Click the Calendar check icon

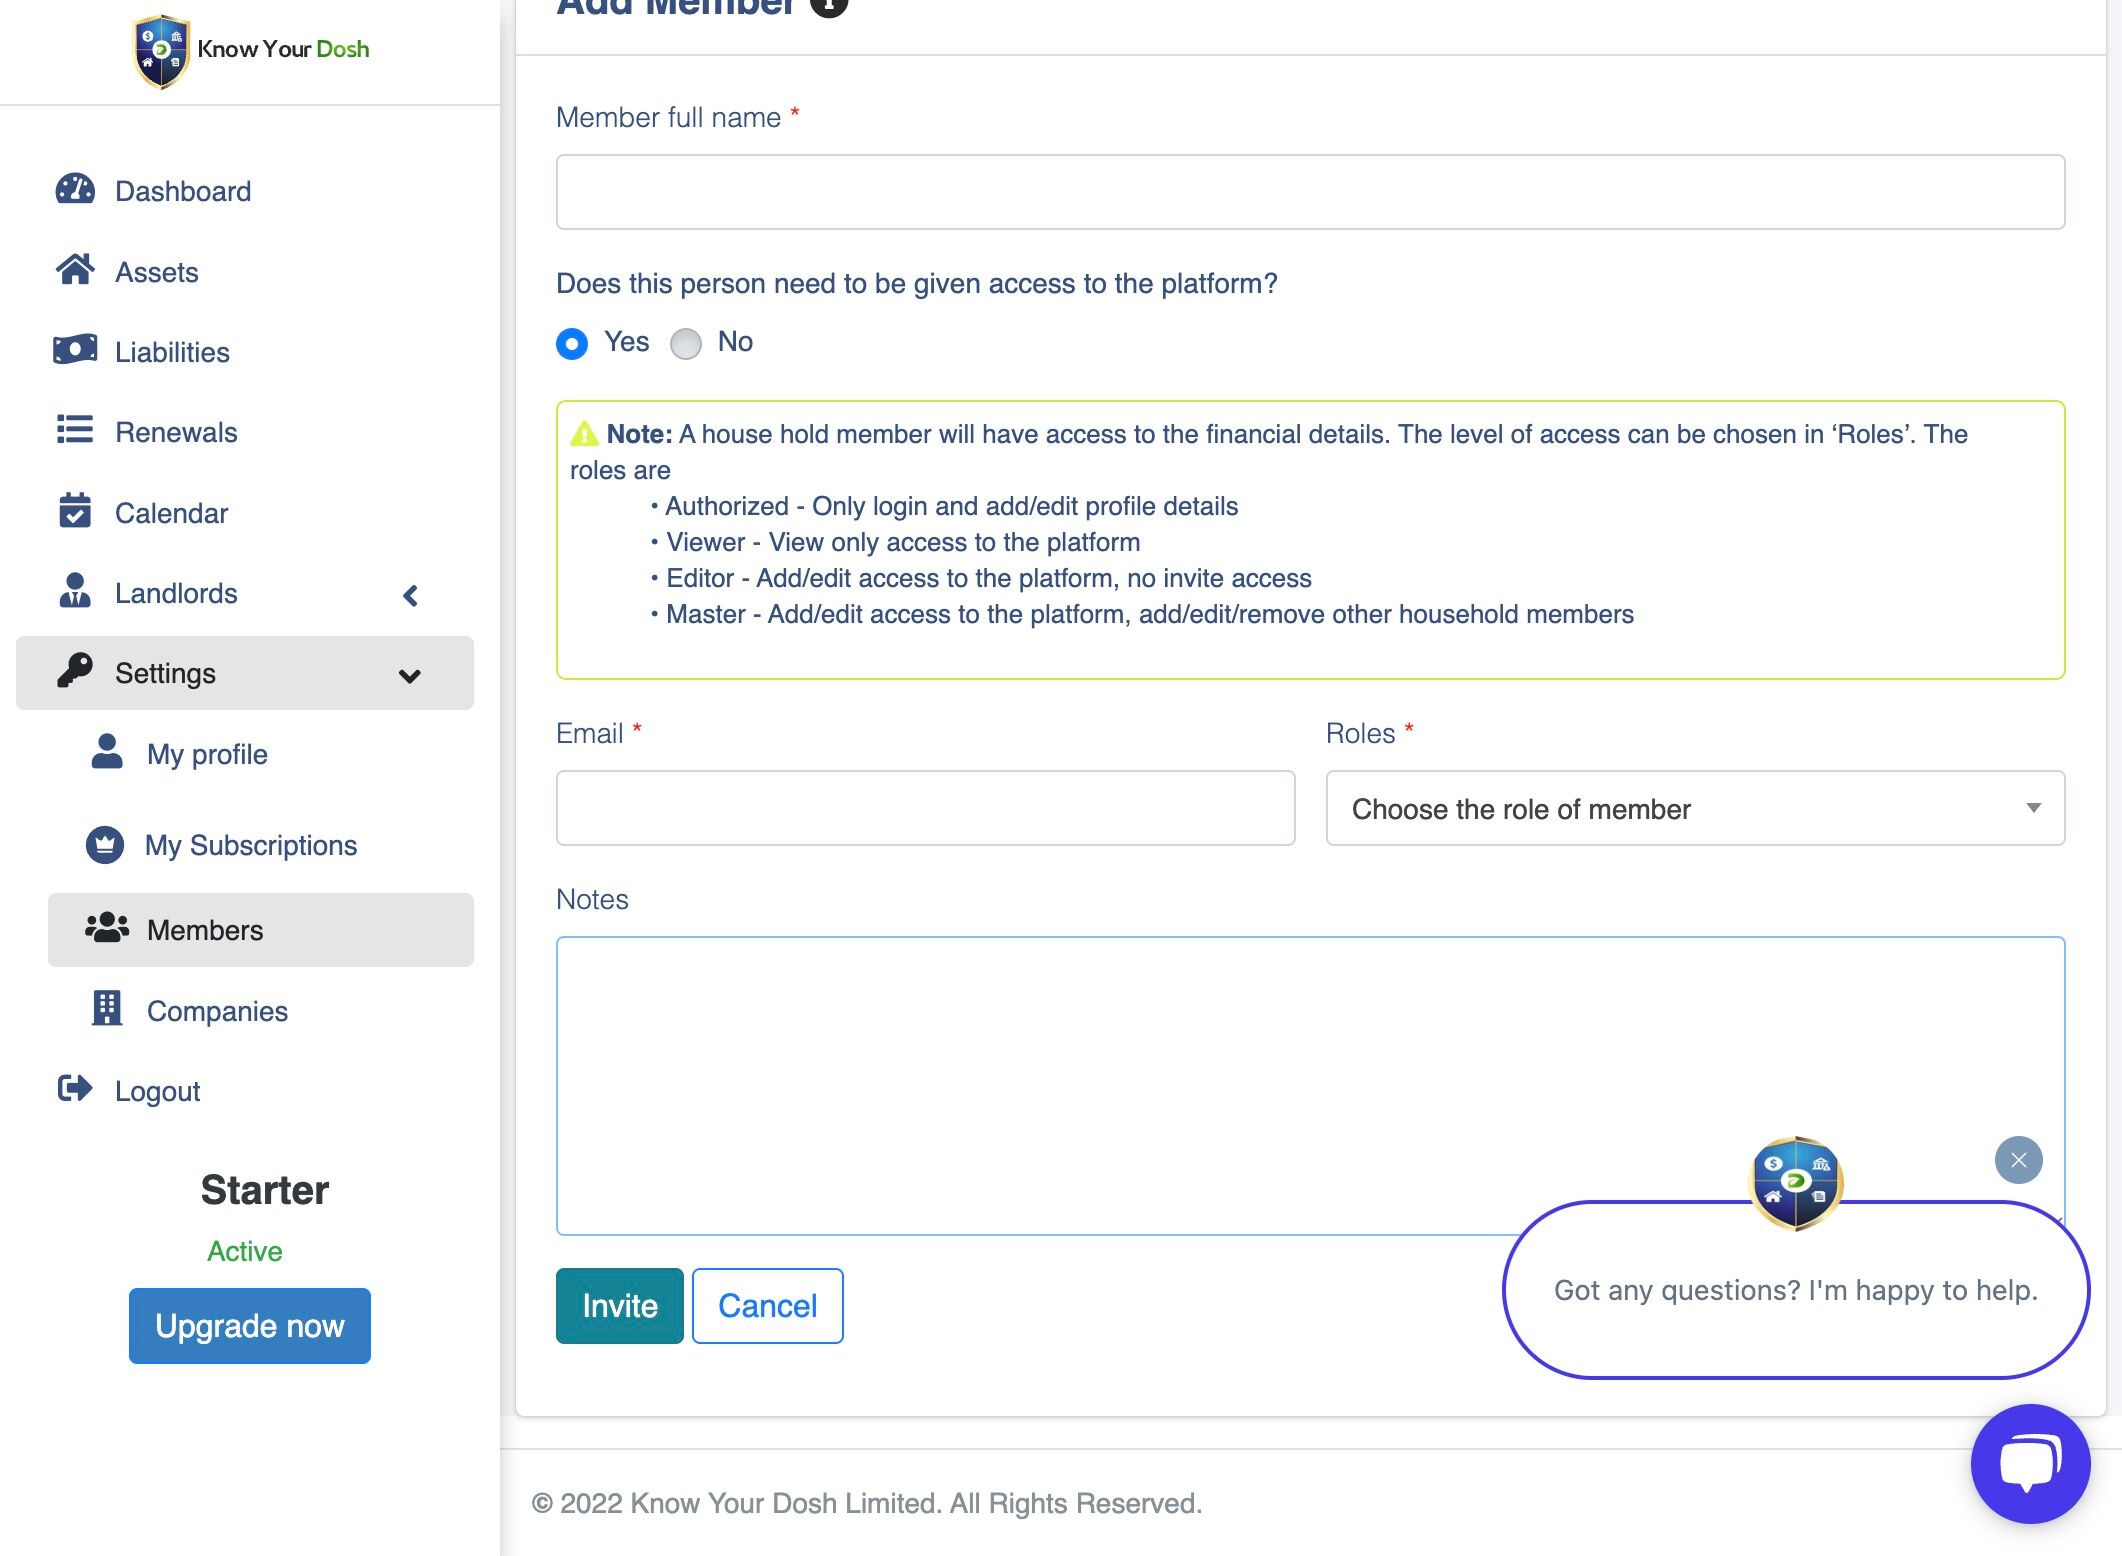(75, 511)
